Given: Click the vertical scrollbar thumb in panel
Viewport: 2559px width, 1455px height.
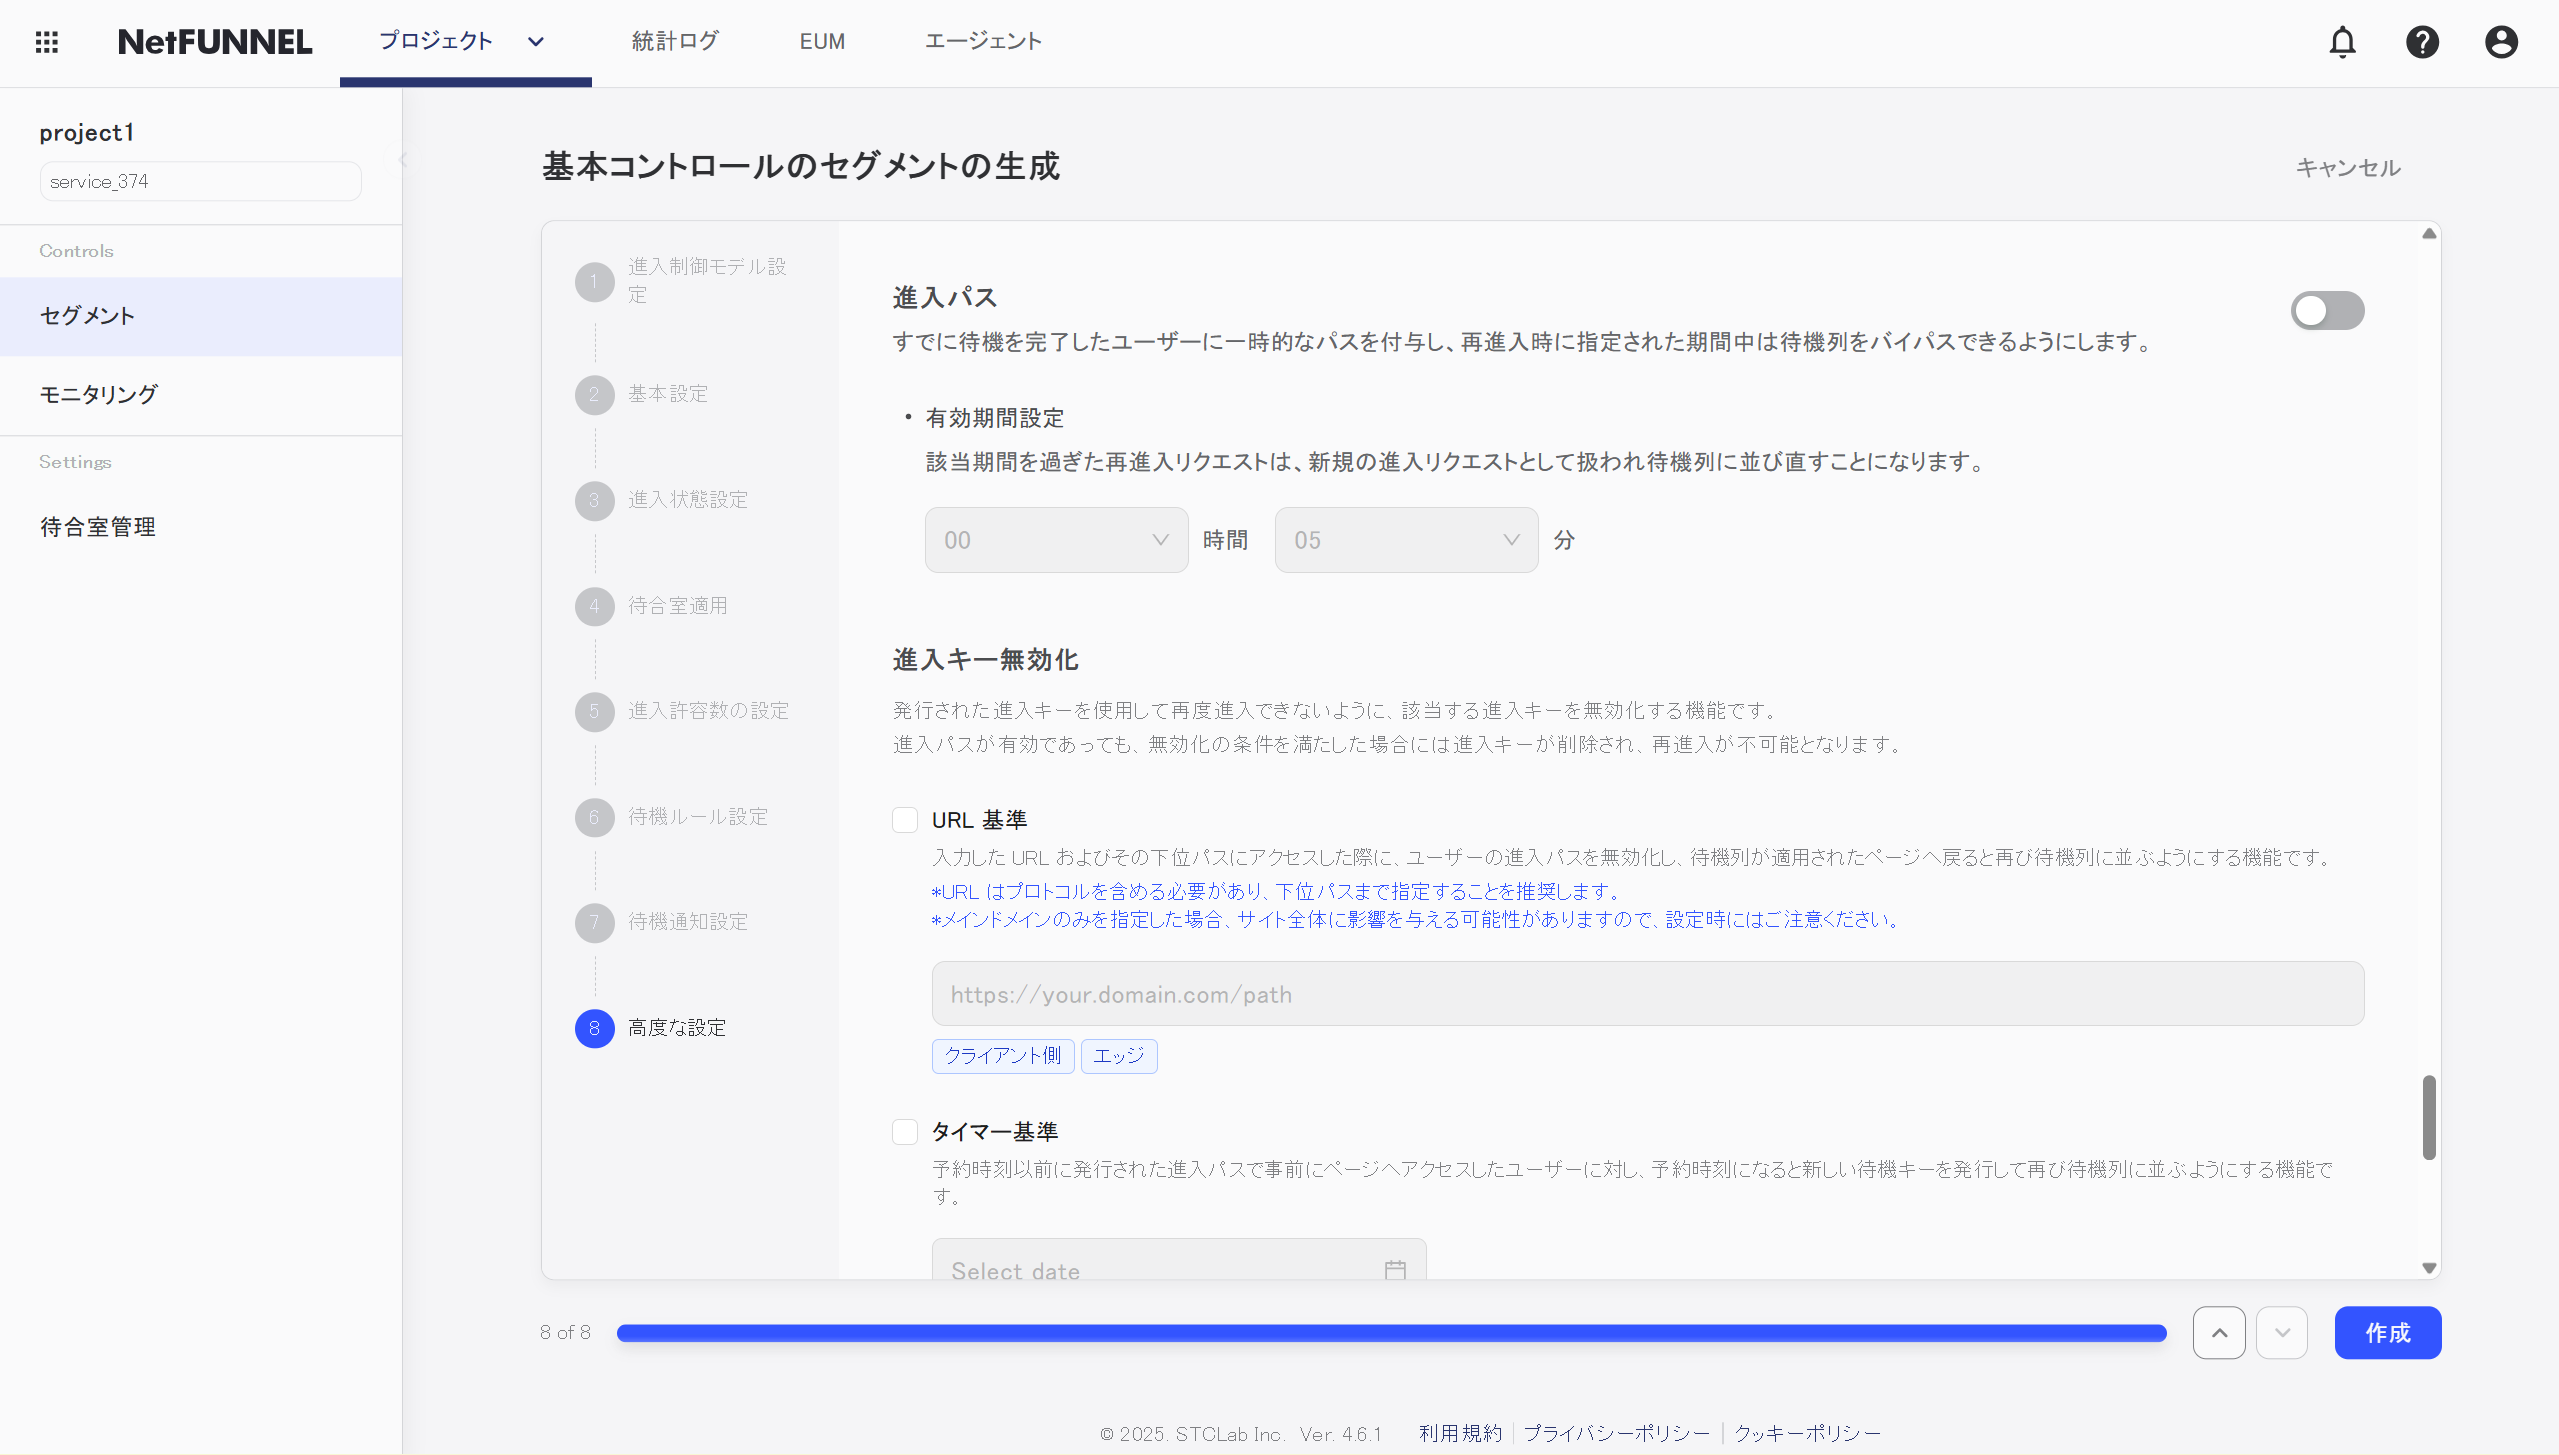Looking at the screenshot, I should pos(2428,1116).
